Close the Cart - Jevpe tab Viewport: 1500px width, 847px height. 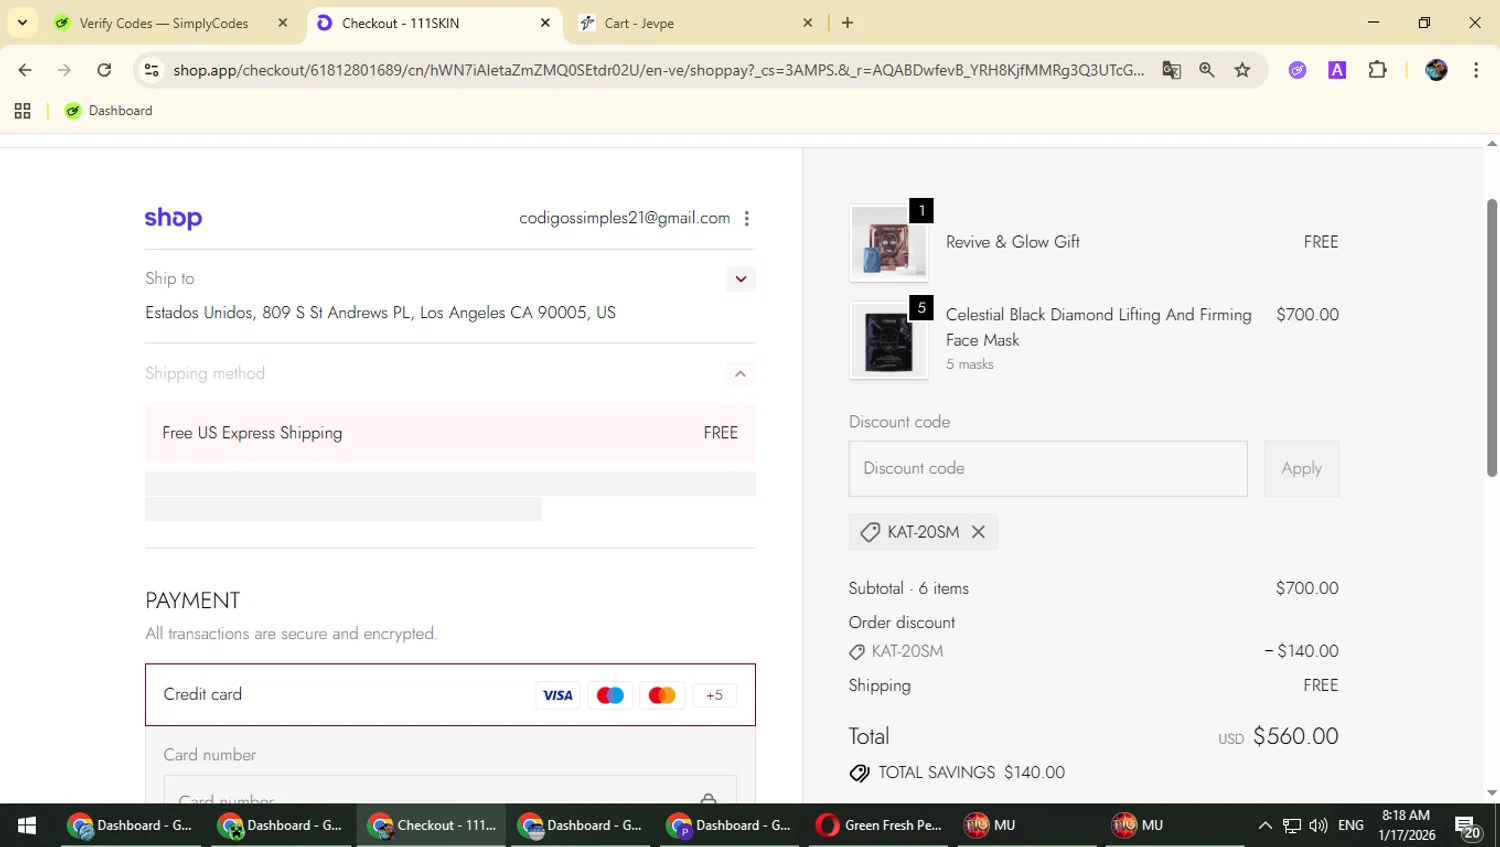click(x=808, y=23)
